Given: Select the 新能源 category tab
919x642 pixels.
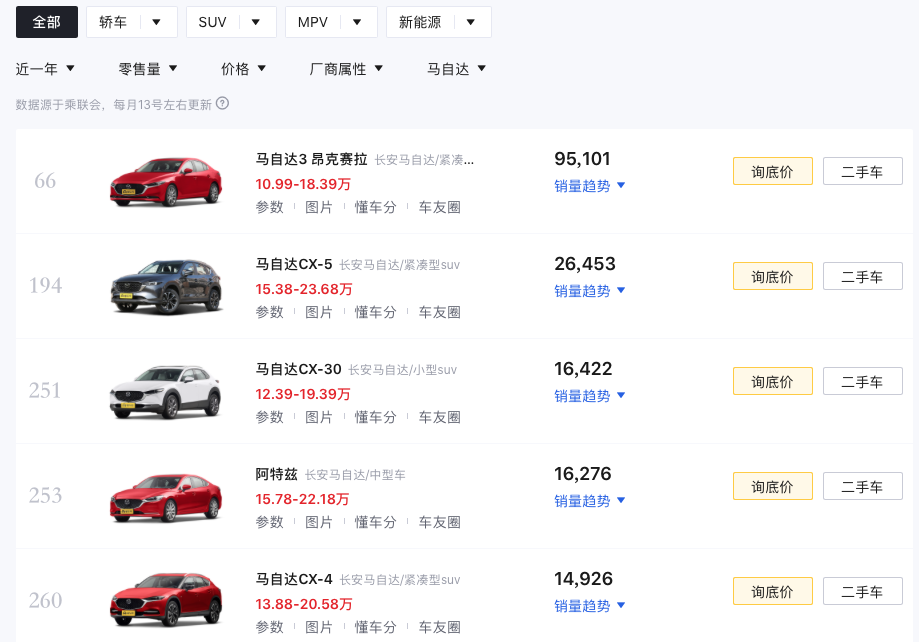Looking at the screenshot, I should pyautogui.click(x=420, y=22).
